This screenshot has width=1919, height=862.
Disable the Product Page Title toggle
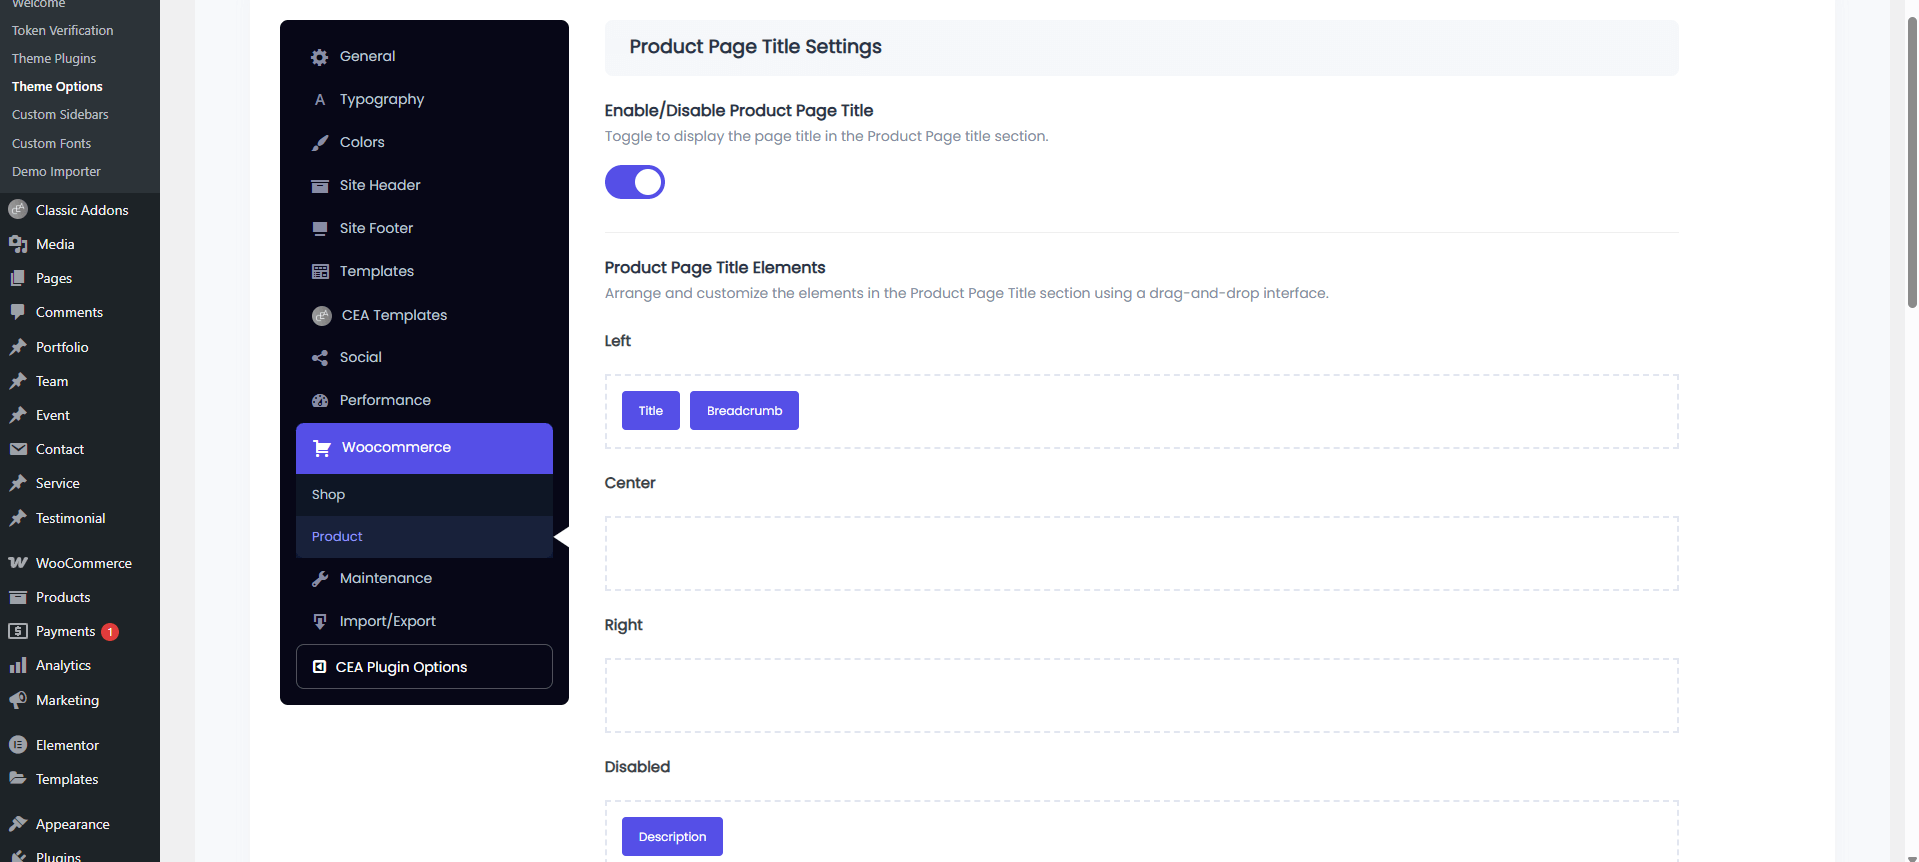click(635, 182)
